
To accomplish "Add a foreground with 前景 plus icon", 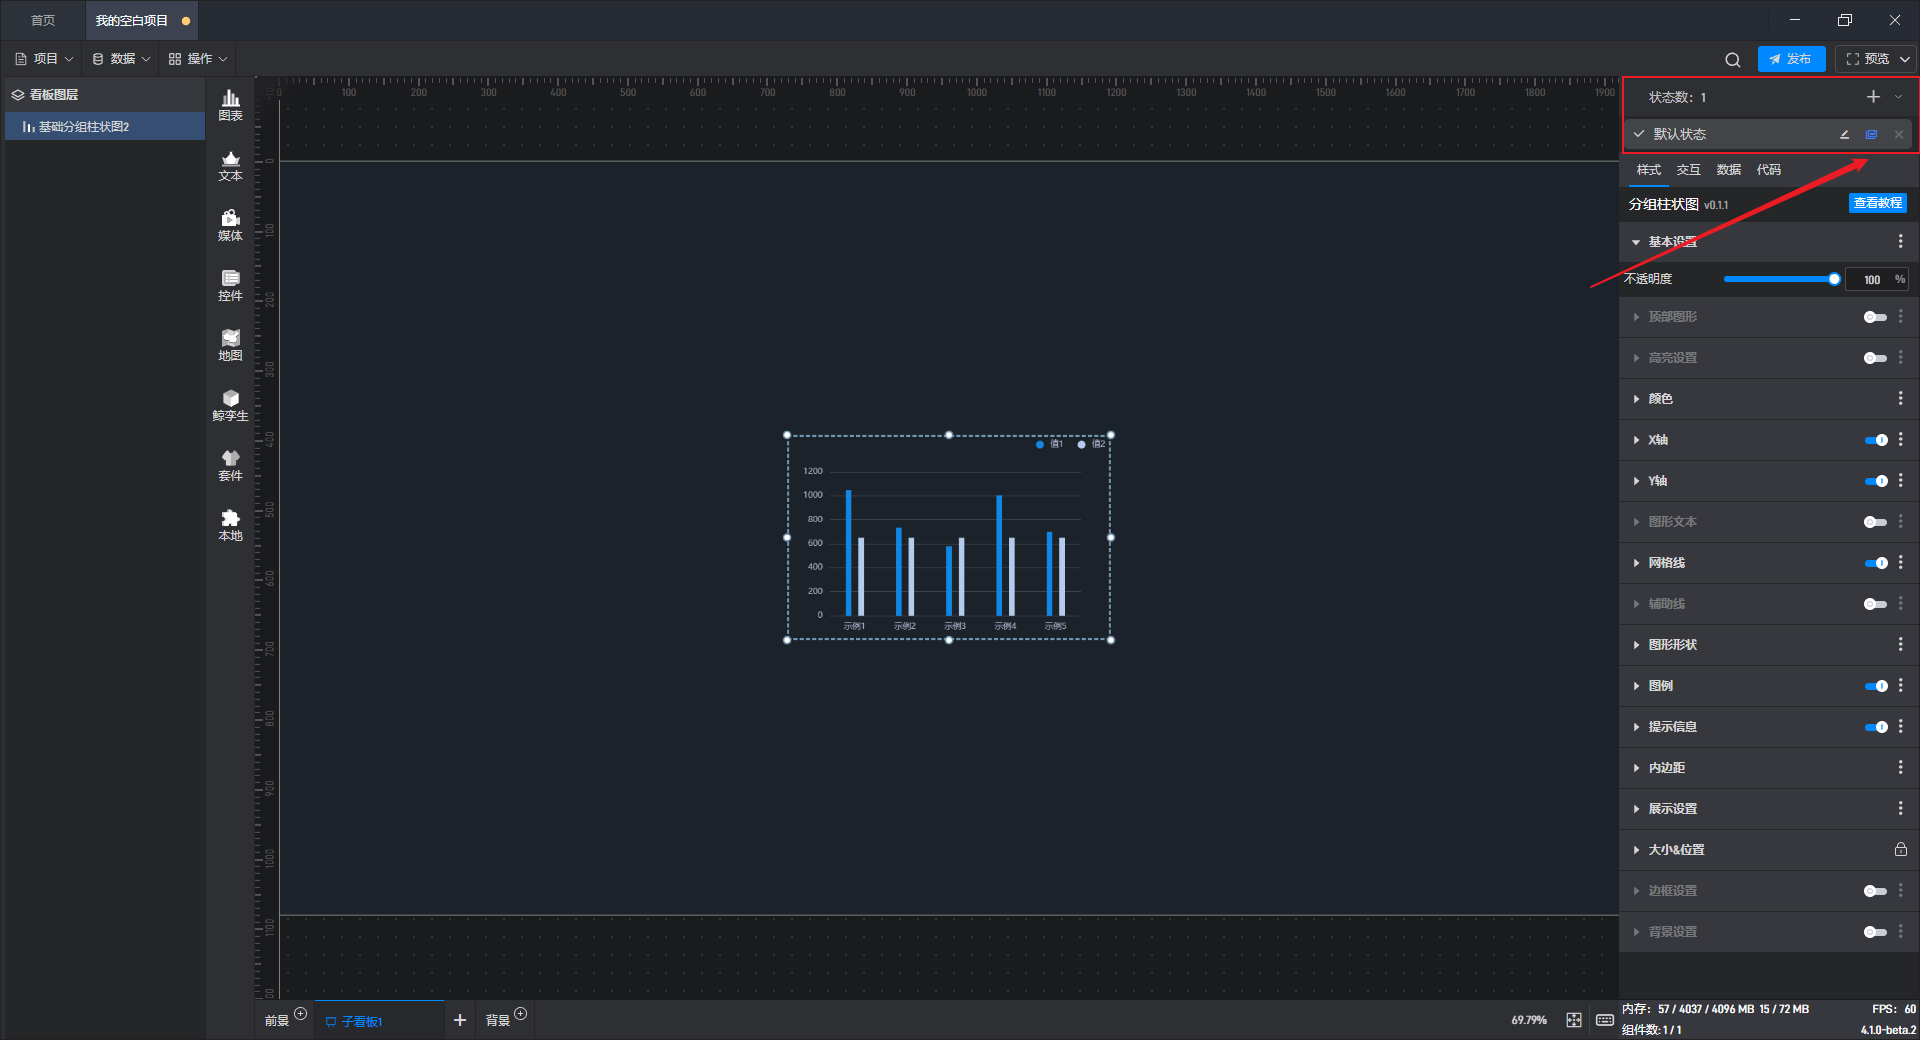I will coord(301,1014).
